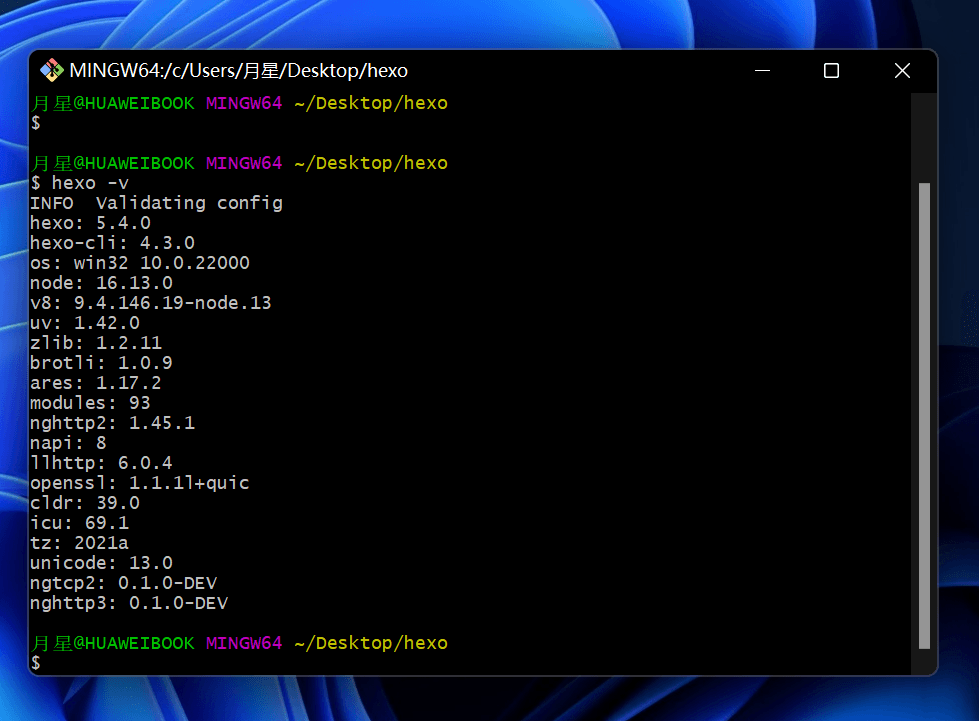Click the topmost '~/Desktop/hexo' path text

coord(371,103)
